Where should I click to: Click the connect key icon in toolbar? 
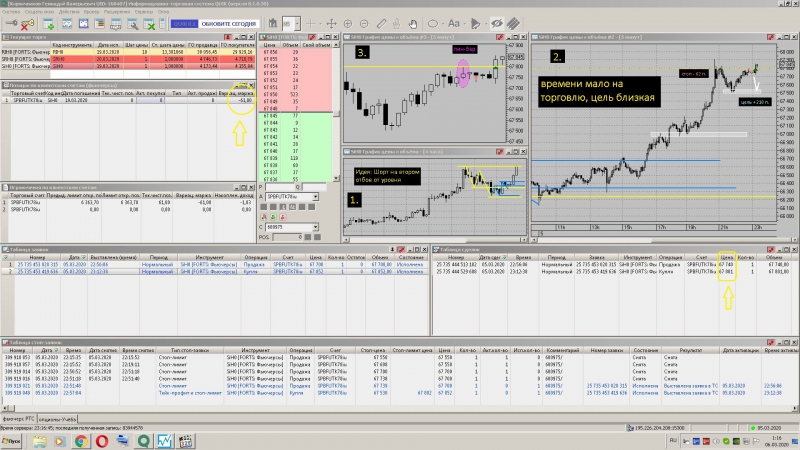(x=11, y=23)
